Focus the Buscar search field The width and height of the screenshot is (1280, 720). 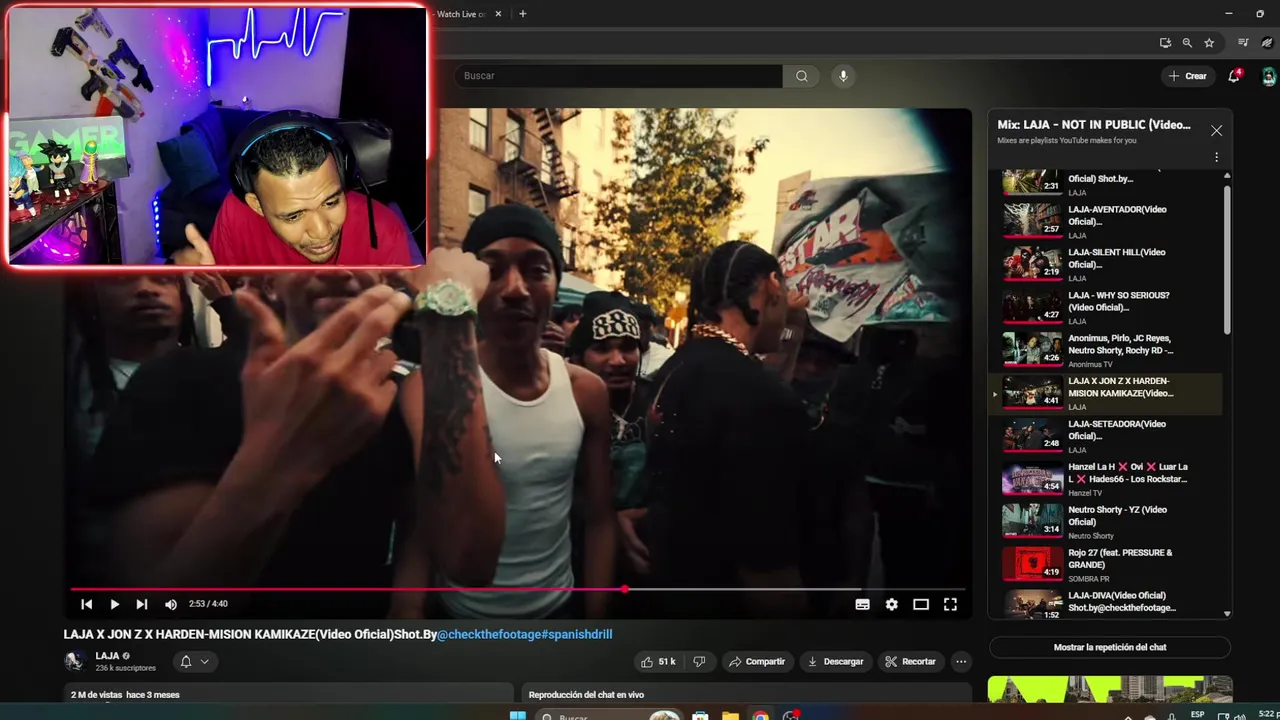click(x=620, y=76)
